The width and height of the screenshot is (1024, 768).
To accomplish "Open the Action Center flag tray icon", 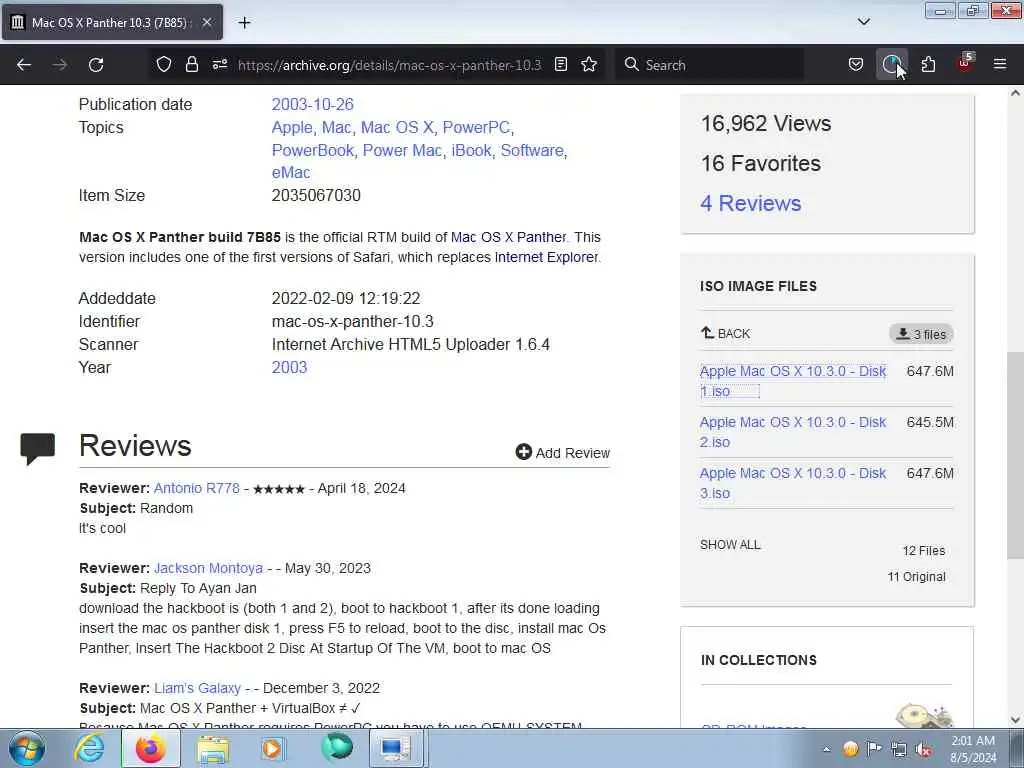I will (874, 748).
